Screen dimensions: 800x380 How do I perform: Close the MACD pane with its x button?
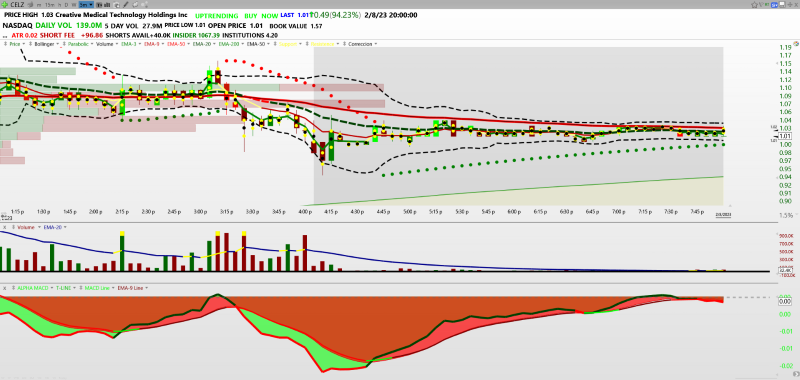tap(4, 288)
